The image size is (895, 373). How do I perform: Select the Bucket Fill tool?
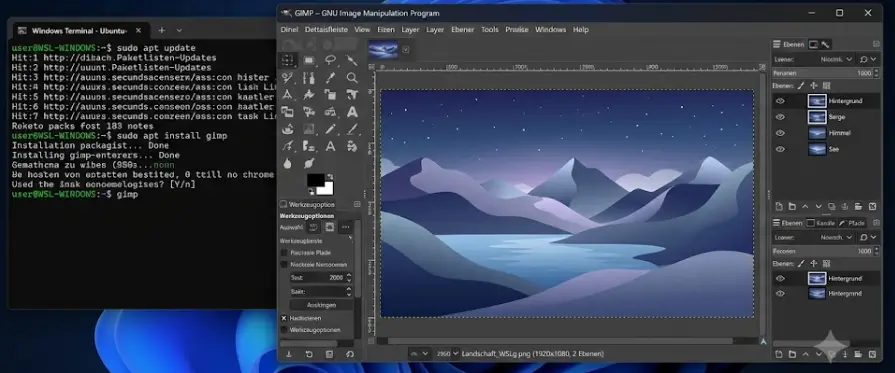click(288, 130)
